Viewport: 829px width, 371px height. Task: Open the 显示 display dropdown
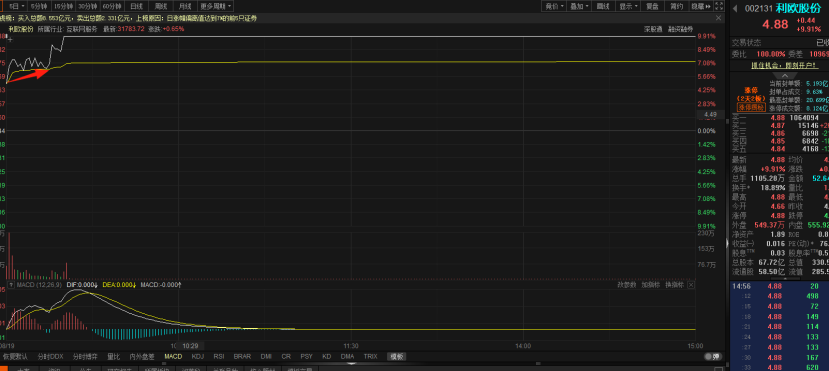[628, 6]
